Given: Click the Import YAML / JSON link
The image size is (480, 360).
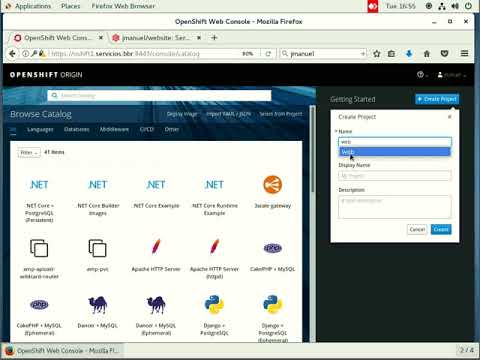Looking at the screenshot, I should pos(228,114).
